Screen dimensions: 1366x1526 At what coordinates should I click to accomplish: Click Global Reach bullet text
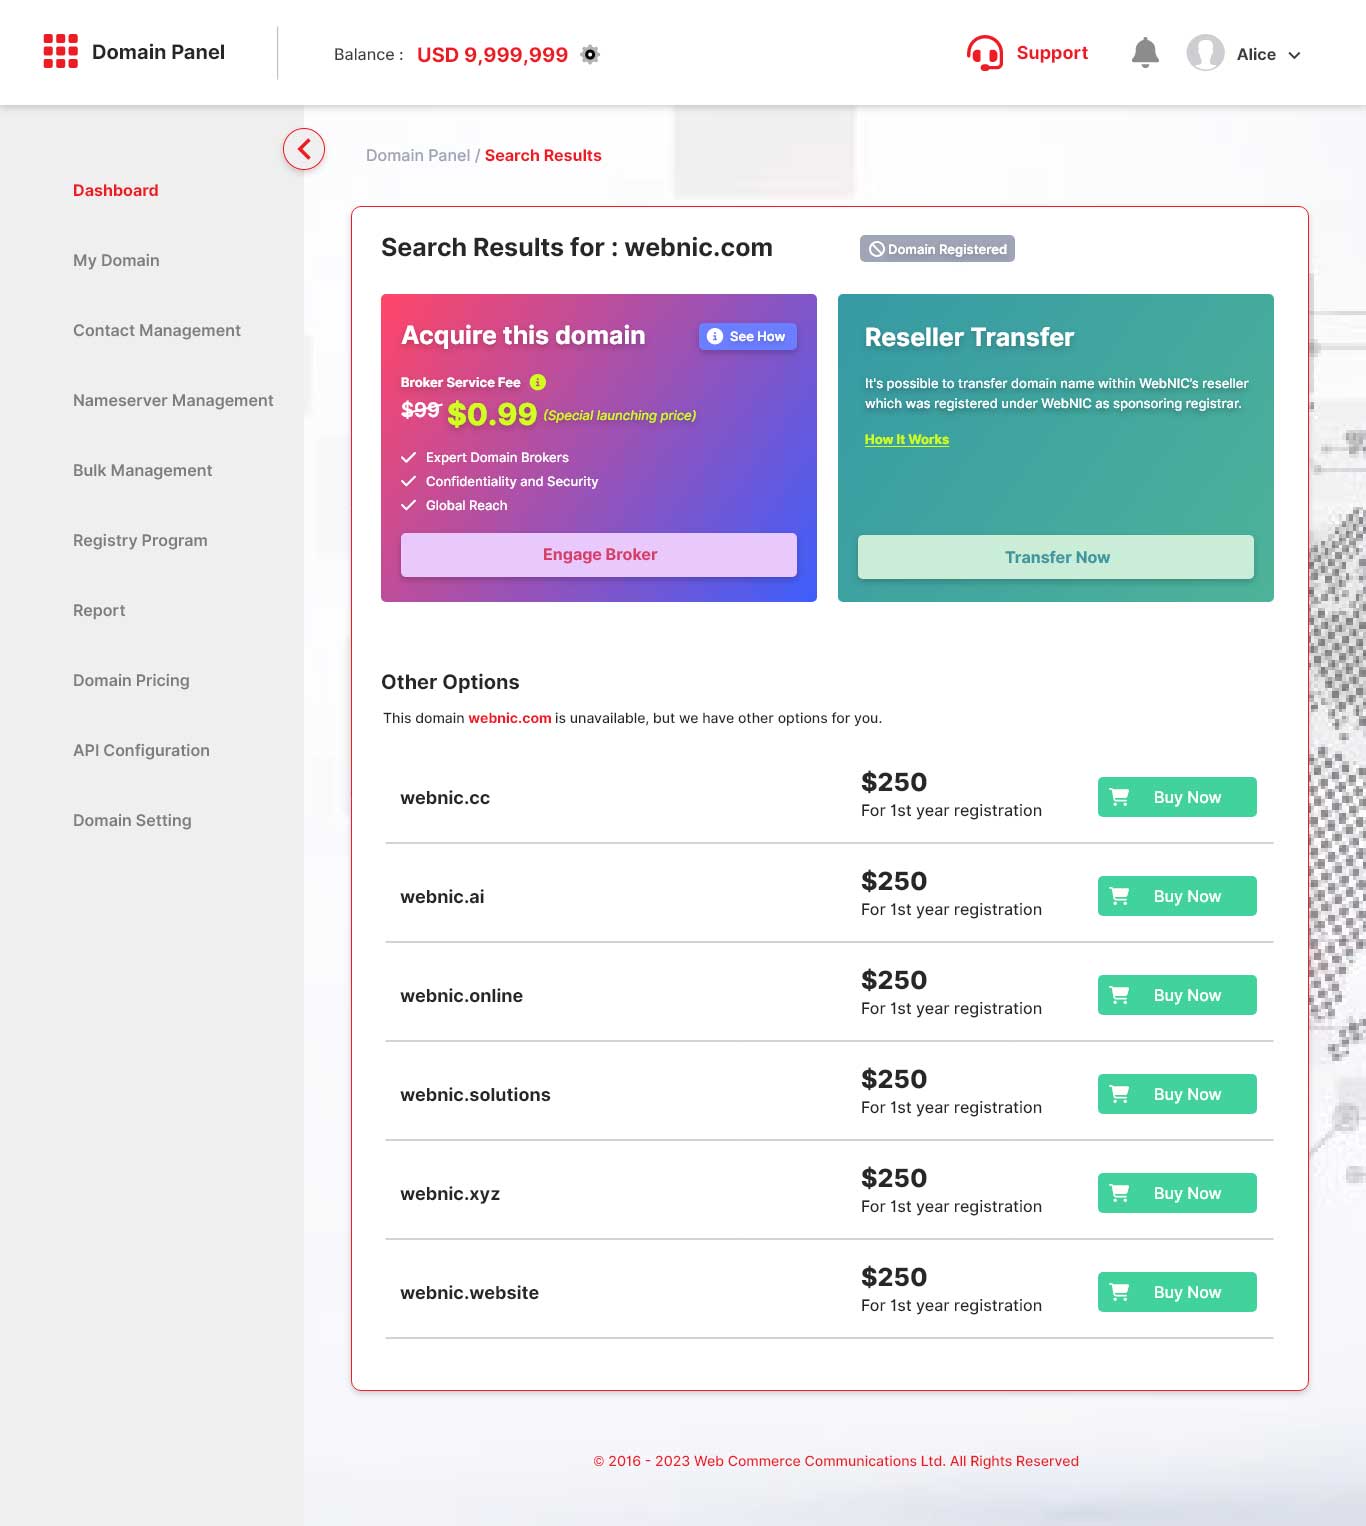click(466, 505)
